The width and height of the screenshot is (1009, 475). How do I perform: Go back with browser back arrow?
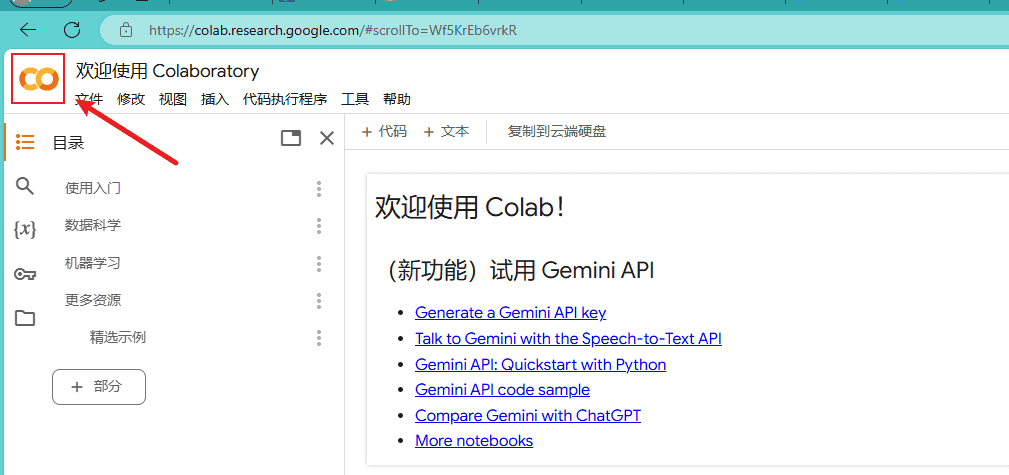coord(28,30)
